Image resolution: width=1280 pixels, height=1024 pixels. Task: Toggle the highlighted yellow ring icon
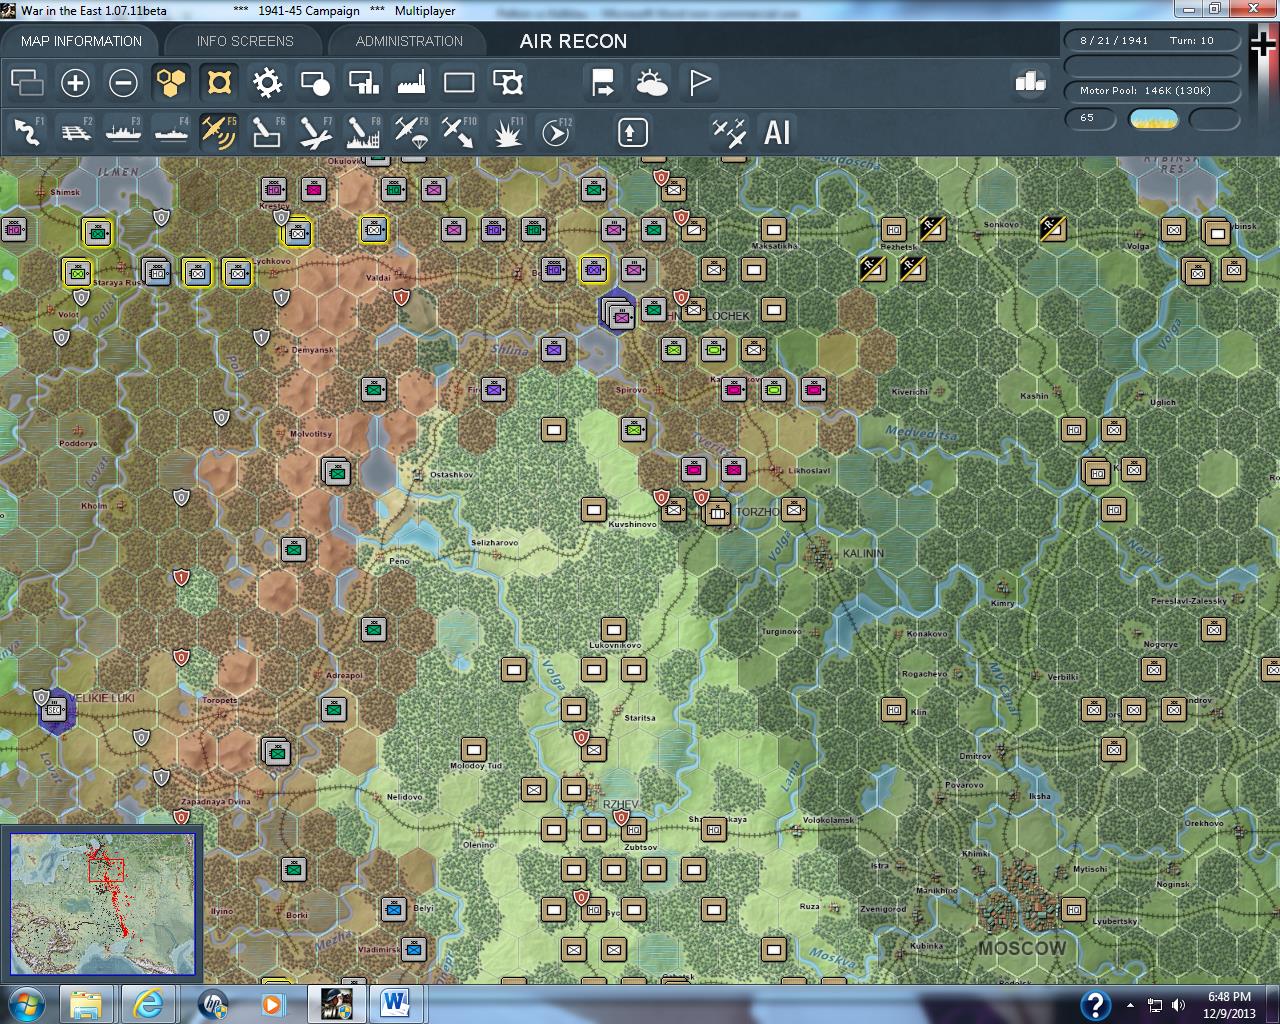coord(219,82)
